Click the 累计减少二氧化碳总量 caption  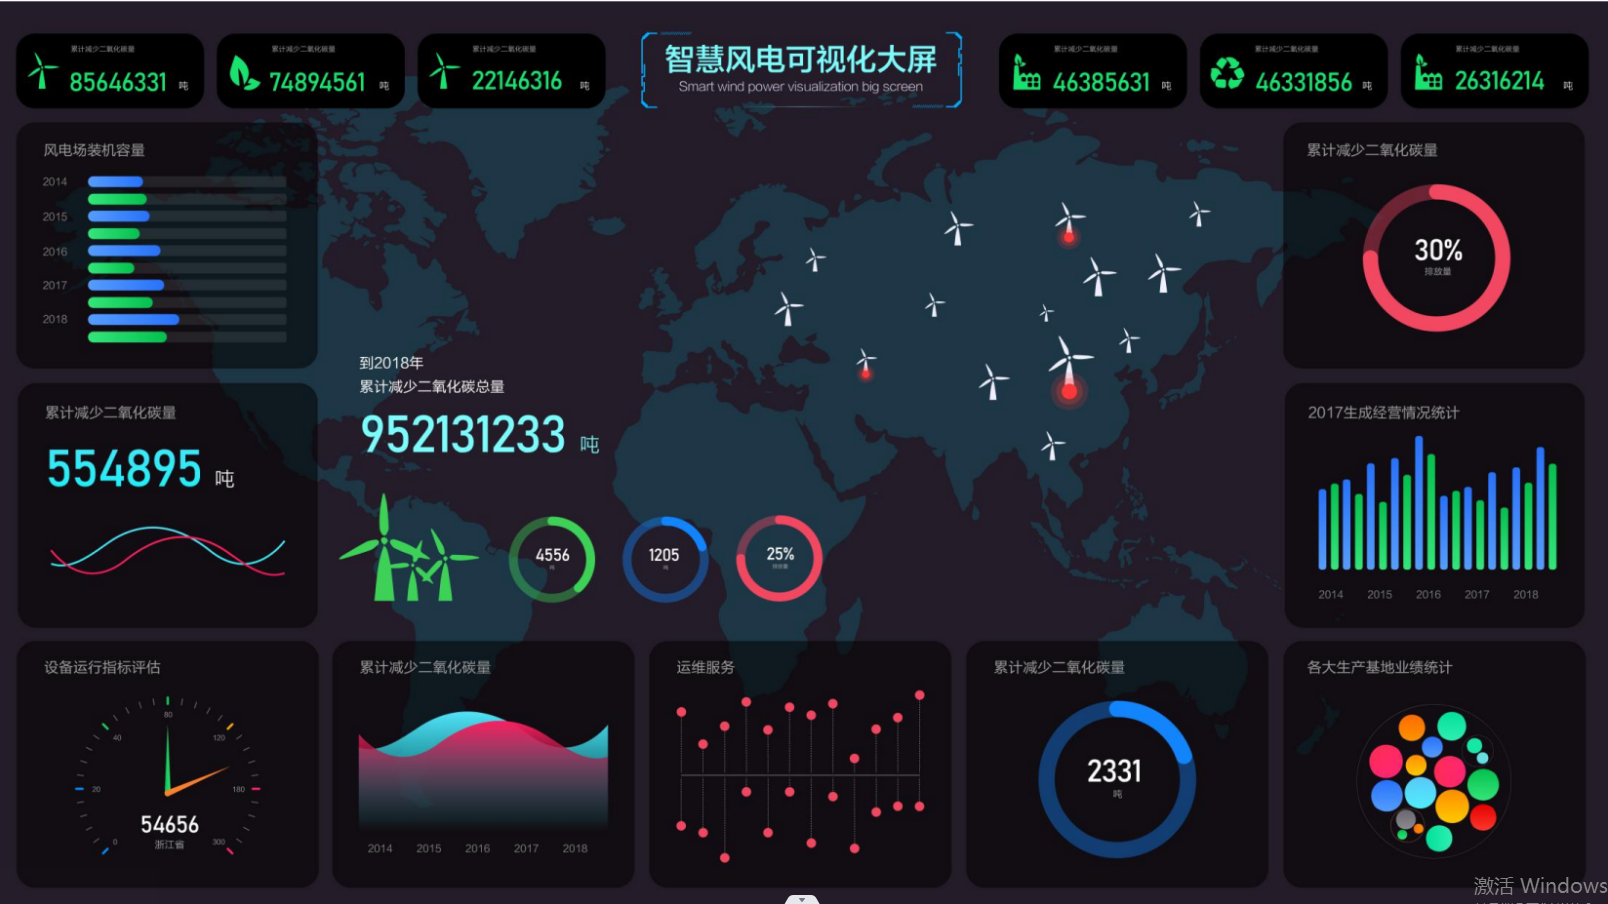coord(432,387)
